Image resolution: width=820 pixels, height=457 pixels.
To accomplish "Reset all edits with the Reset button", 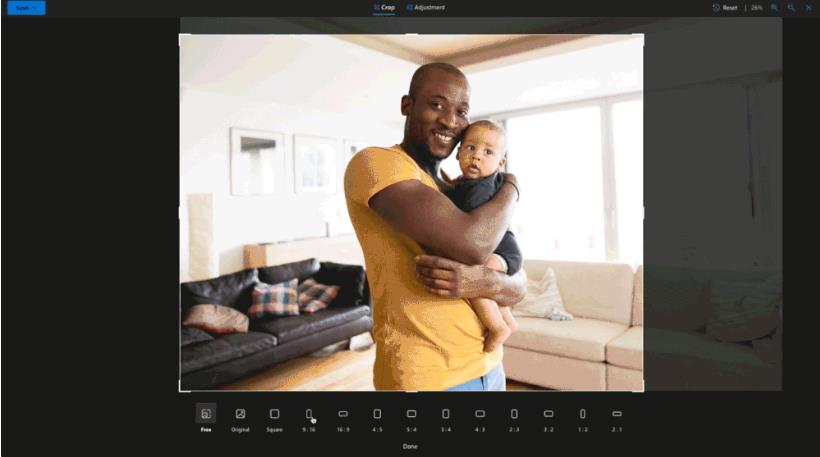I will [x=725, y=8].
